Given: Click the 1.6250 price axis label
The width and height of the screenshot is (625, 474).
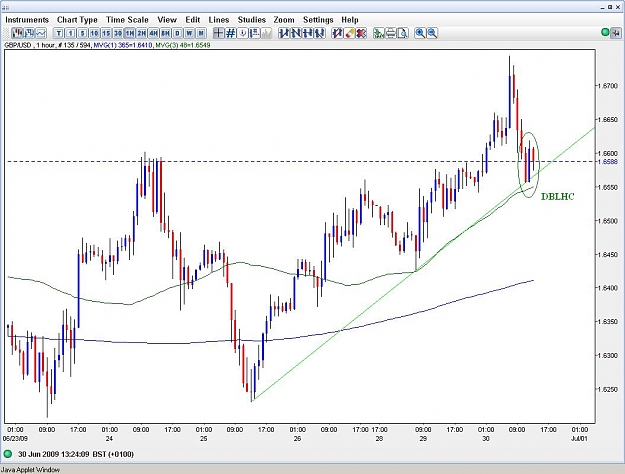Looking at the screenshot, I should 607,389.
